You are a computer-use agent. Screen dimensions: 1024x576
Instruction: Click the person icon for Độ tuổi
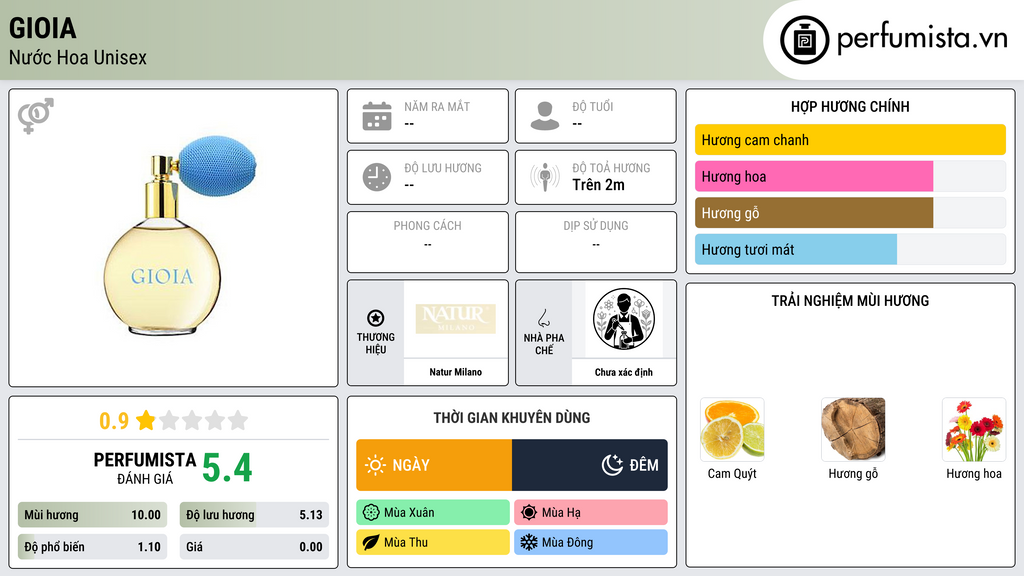(545, 116)
